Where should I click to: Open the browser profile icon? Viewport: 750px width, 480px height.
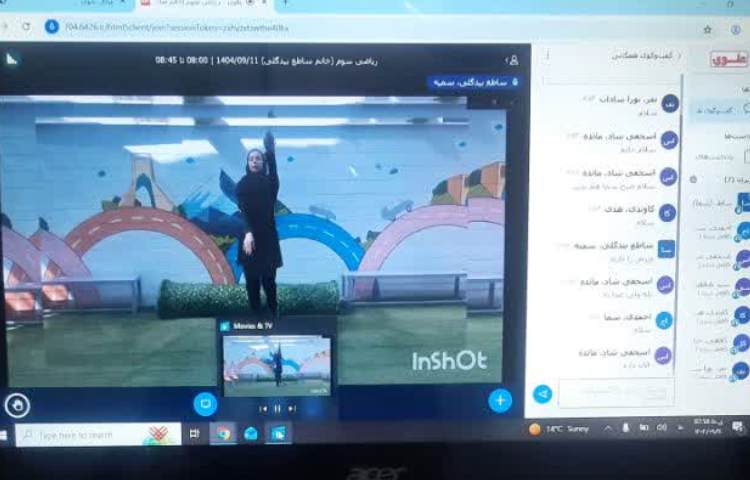(736, 29)
